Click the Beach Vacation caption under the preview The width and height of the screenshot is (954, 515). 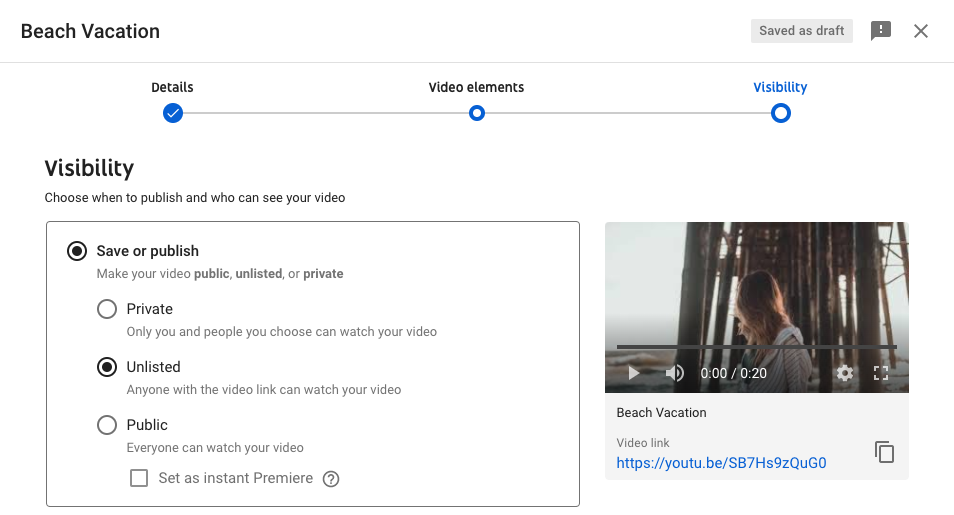pyautogui.click(x=661, y=413)
